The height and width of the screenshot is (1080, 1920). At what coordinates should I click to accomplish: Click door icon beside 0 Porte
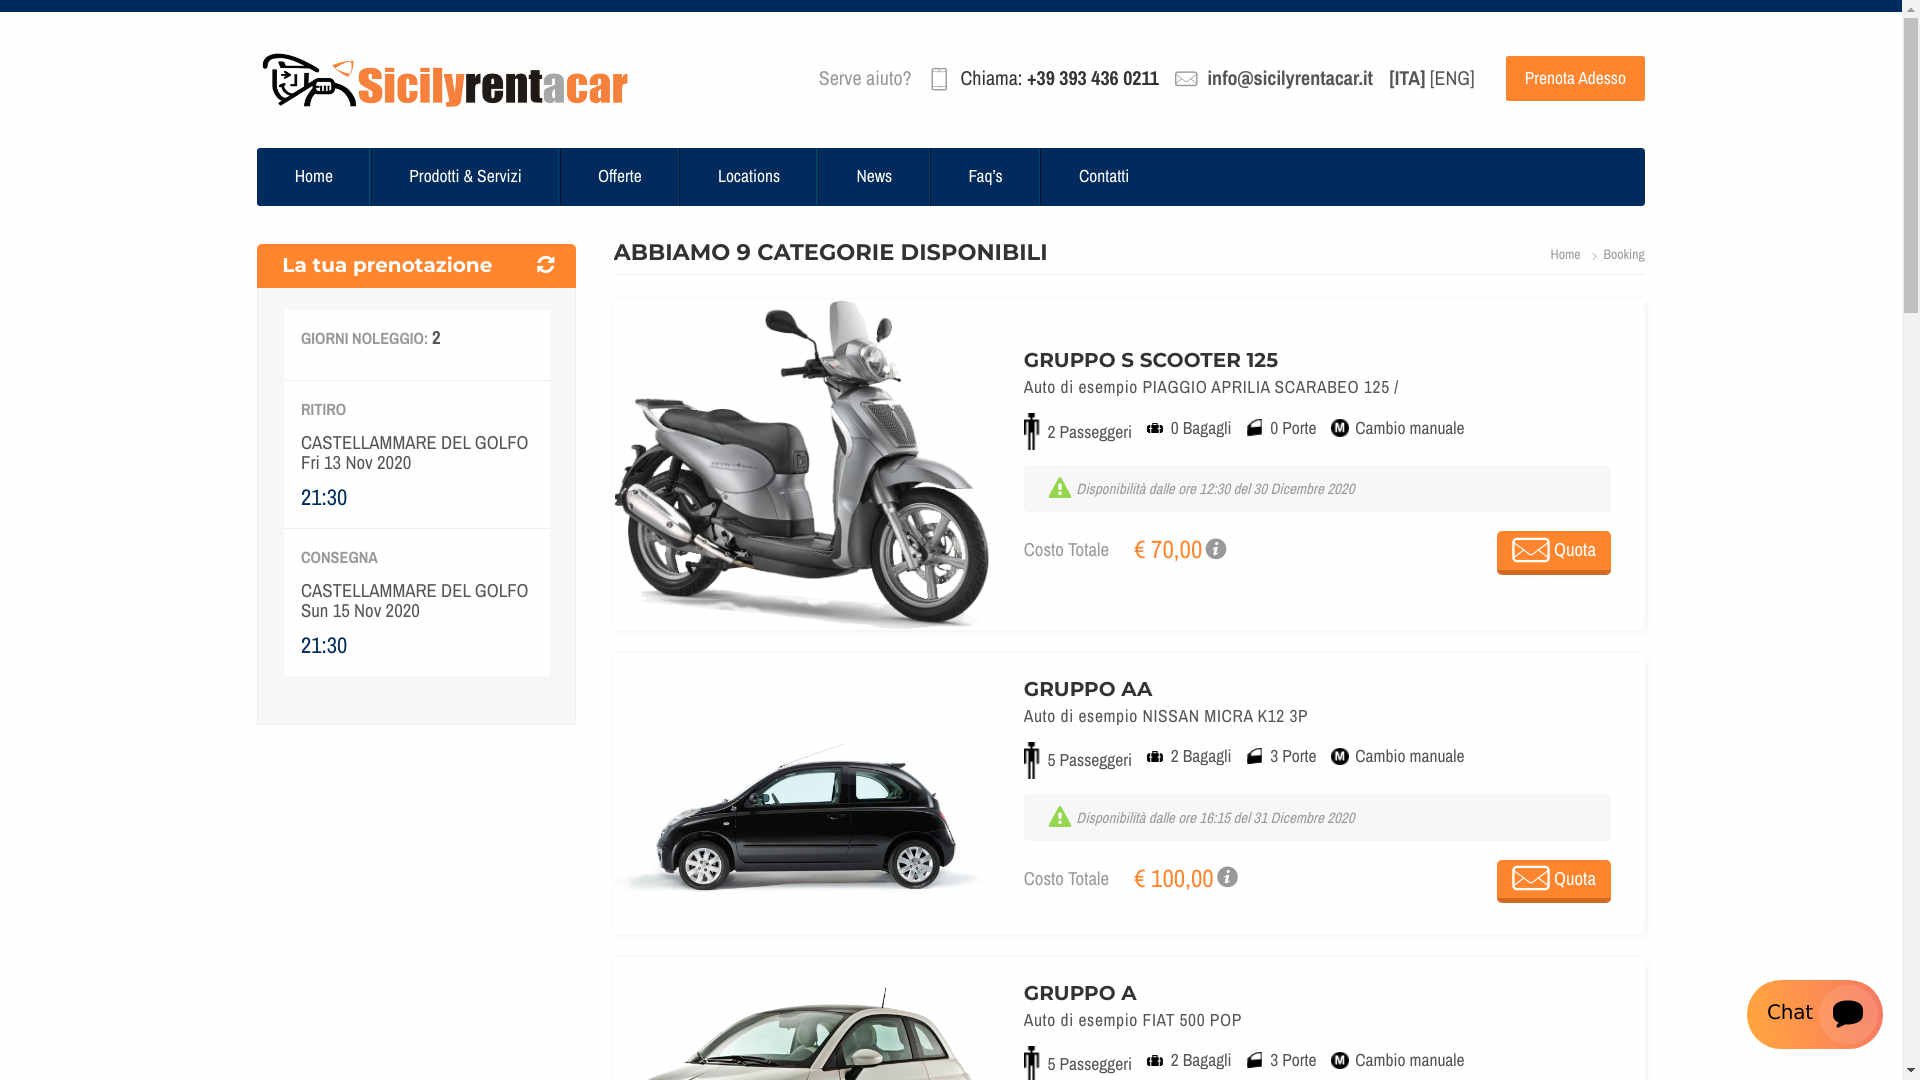(x=1255, y=428)
